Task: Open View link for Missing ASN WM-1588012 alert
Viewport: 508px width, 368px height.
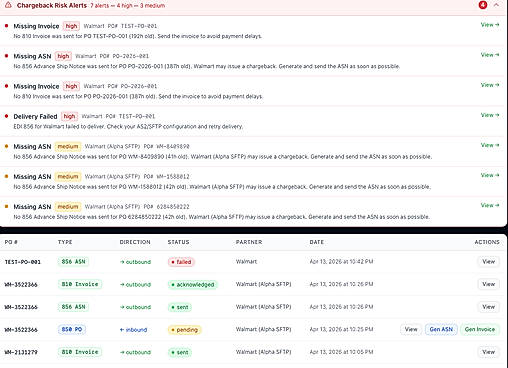Action: [x=490, y=175]
